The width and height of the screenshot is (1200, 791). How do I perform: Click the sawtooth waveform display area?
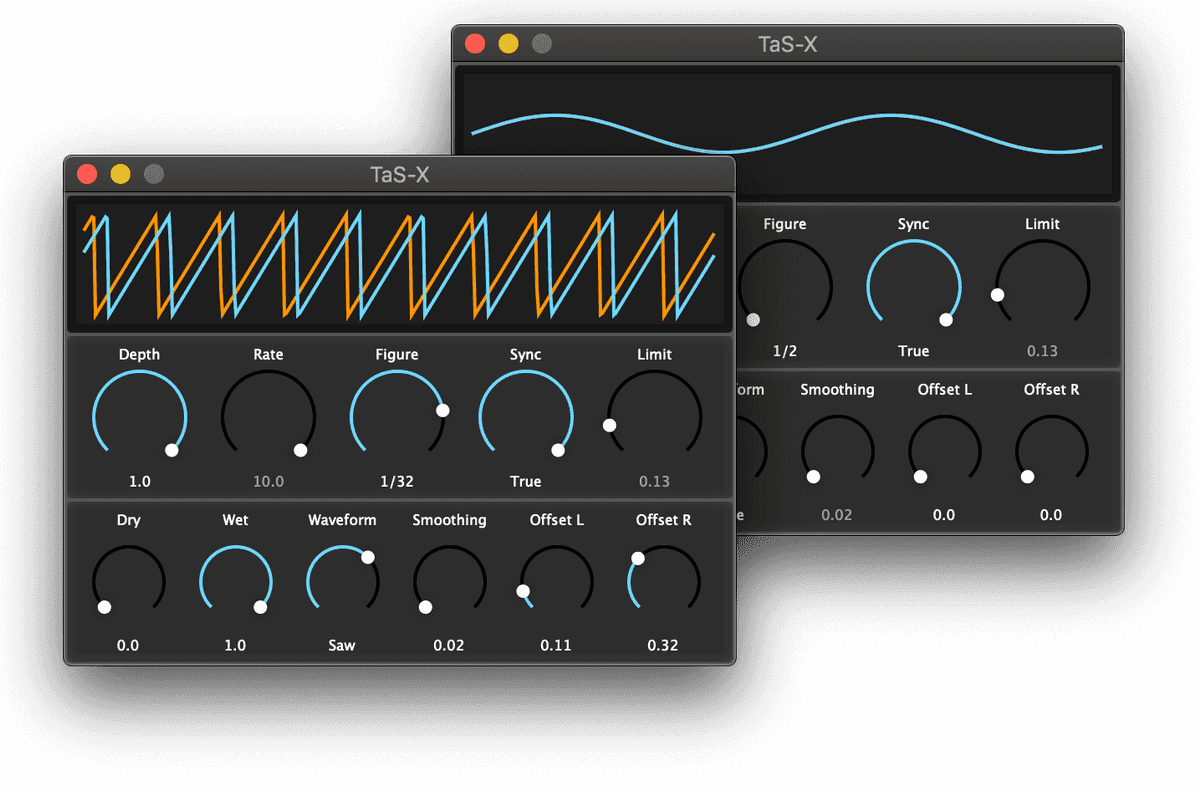click(398, 262)
